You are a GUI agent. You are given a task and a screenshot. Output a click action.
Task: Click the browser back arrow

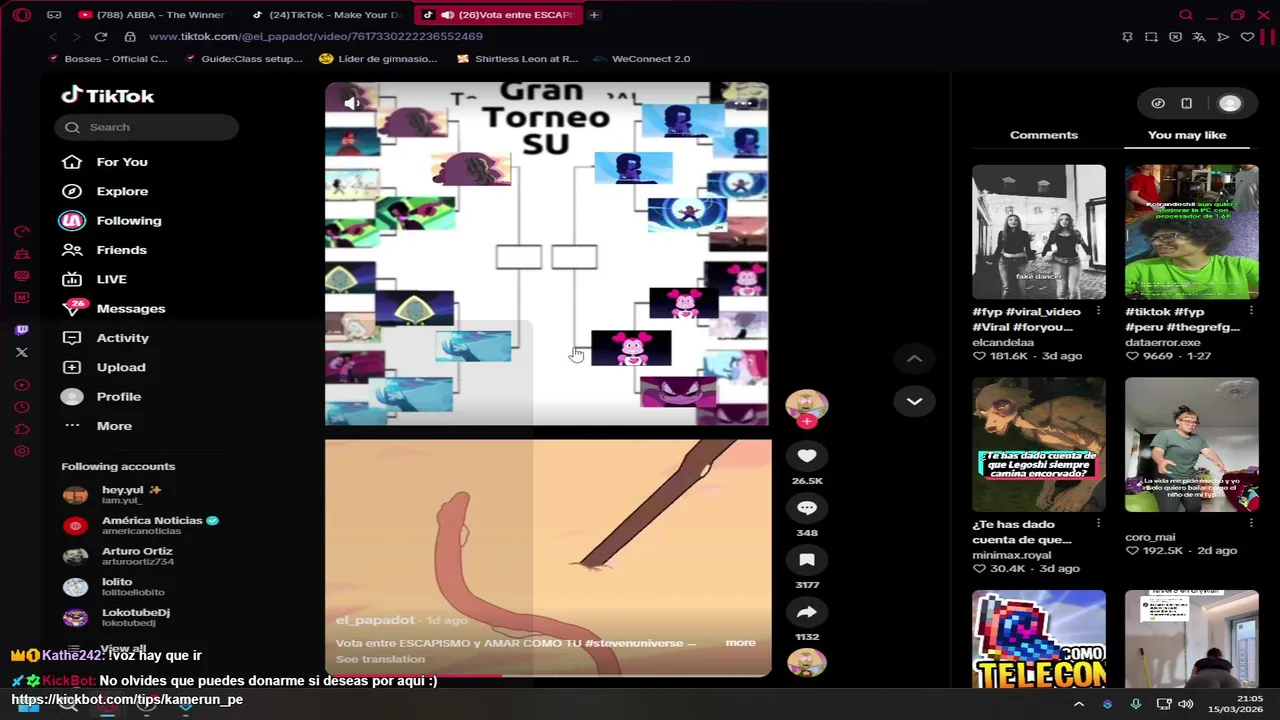53,37
